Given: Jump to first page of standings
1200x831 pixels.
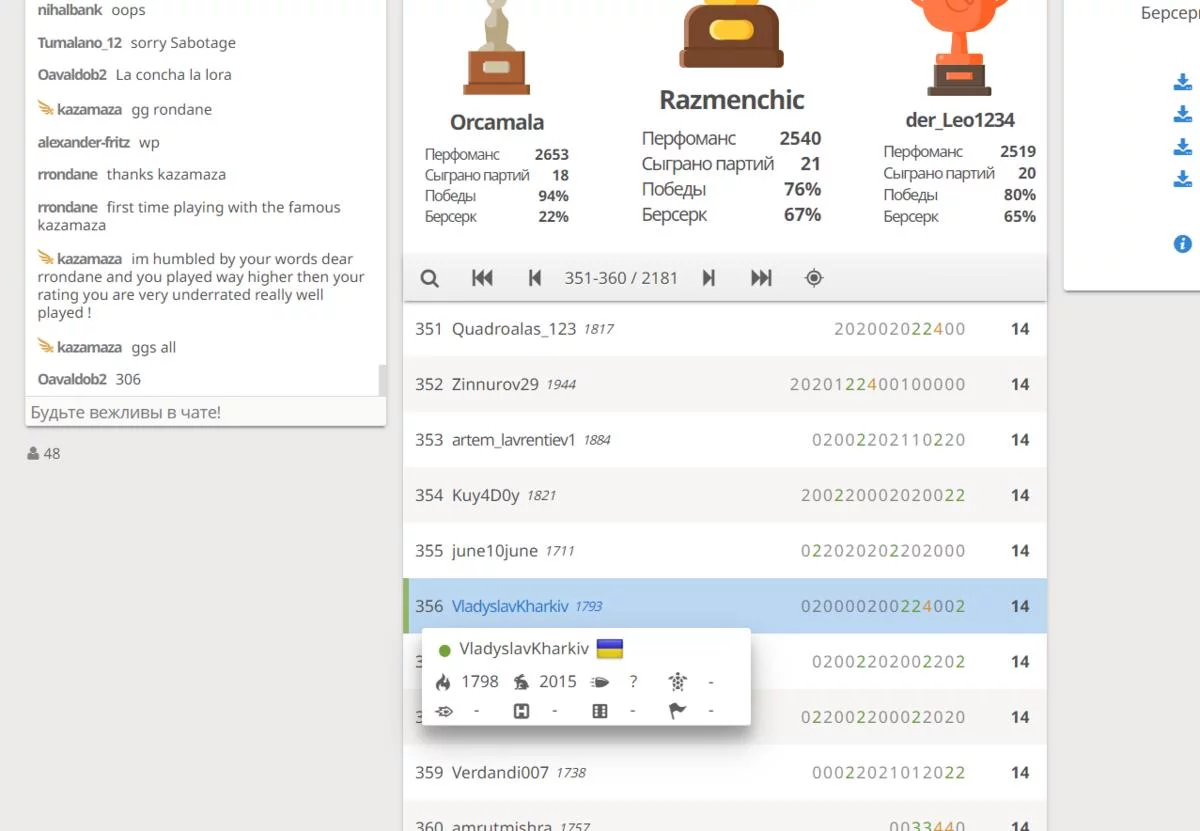Looking at the screenshot, I should click(x=482, y=279).
